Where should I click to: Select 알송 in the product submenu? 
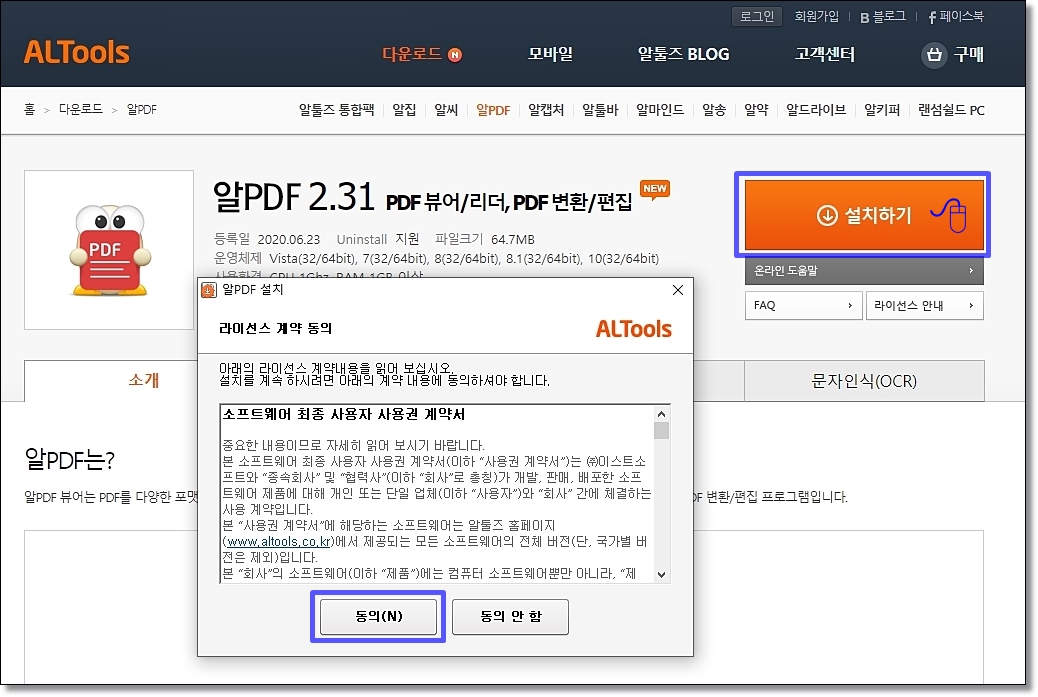point(714,110)
